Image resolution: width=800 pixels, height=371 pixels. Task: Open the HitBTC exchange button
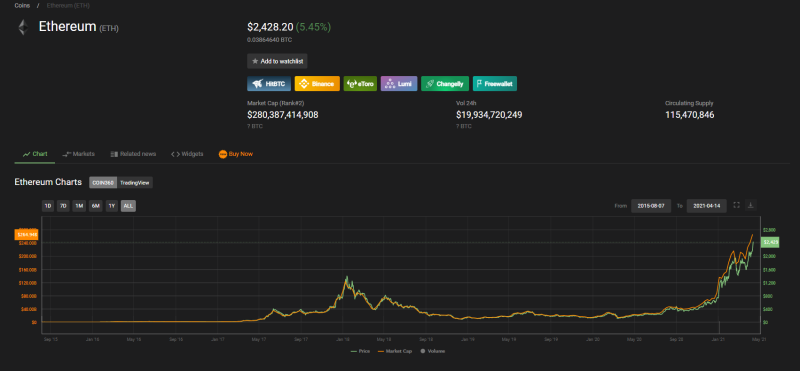pyautogui.click(x=269, y=84)
